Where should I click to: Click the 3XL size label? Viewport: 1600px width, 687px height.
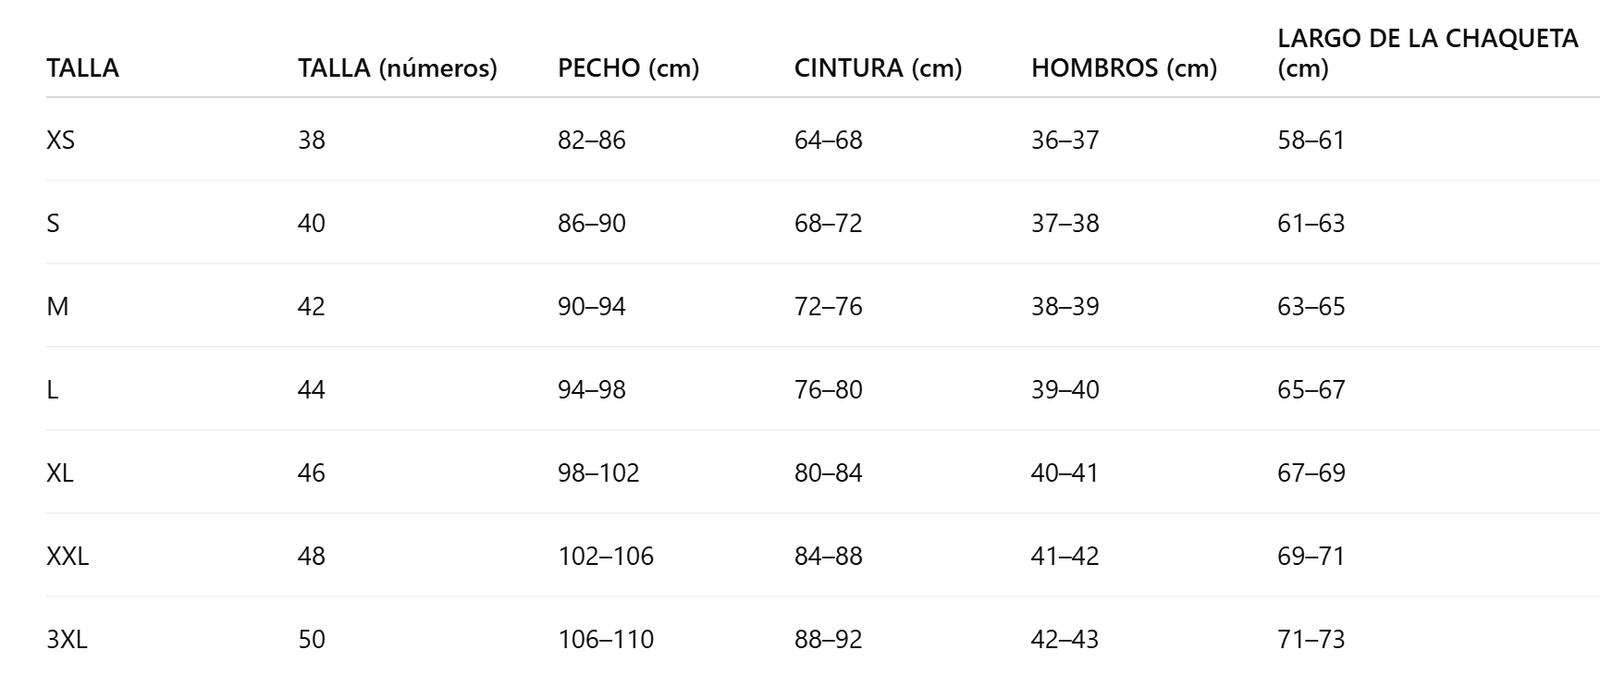coord(66,639)
